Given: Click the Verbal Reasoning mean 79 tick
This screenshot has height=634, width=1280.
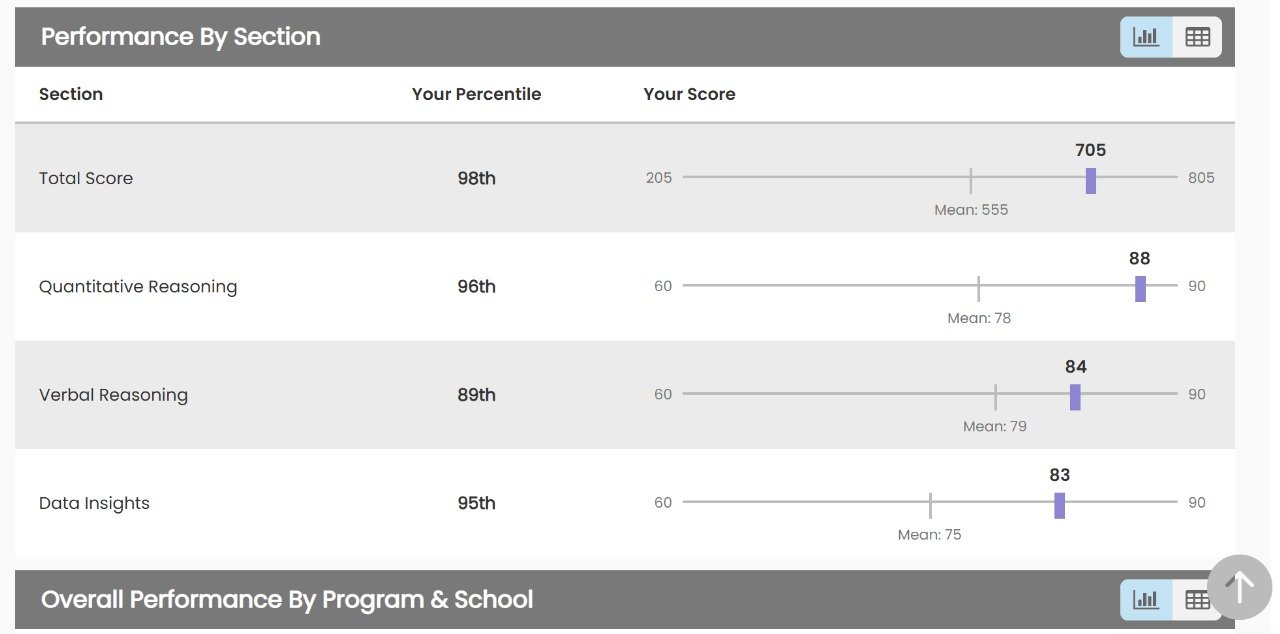Looking at the screenshot, I should (x=995, y=396).
